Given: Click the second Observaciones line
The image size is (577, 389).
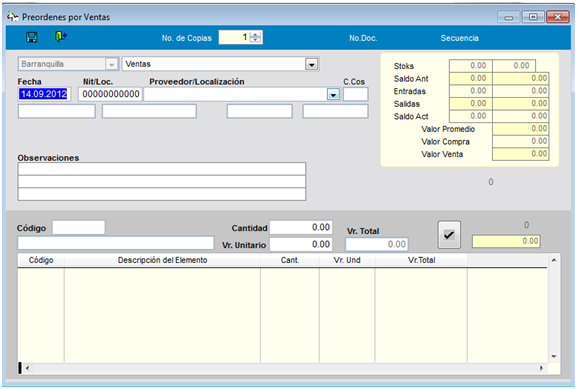Looking at the screenshot, I should [x=162, y=181].
